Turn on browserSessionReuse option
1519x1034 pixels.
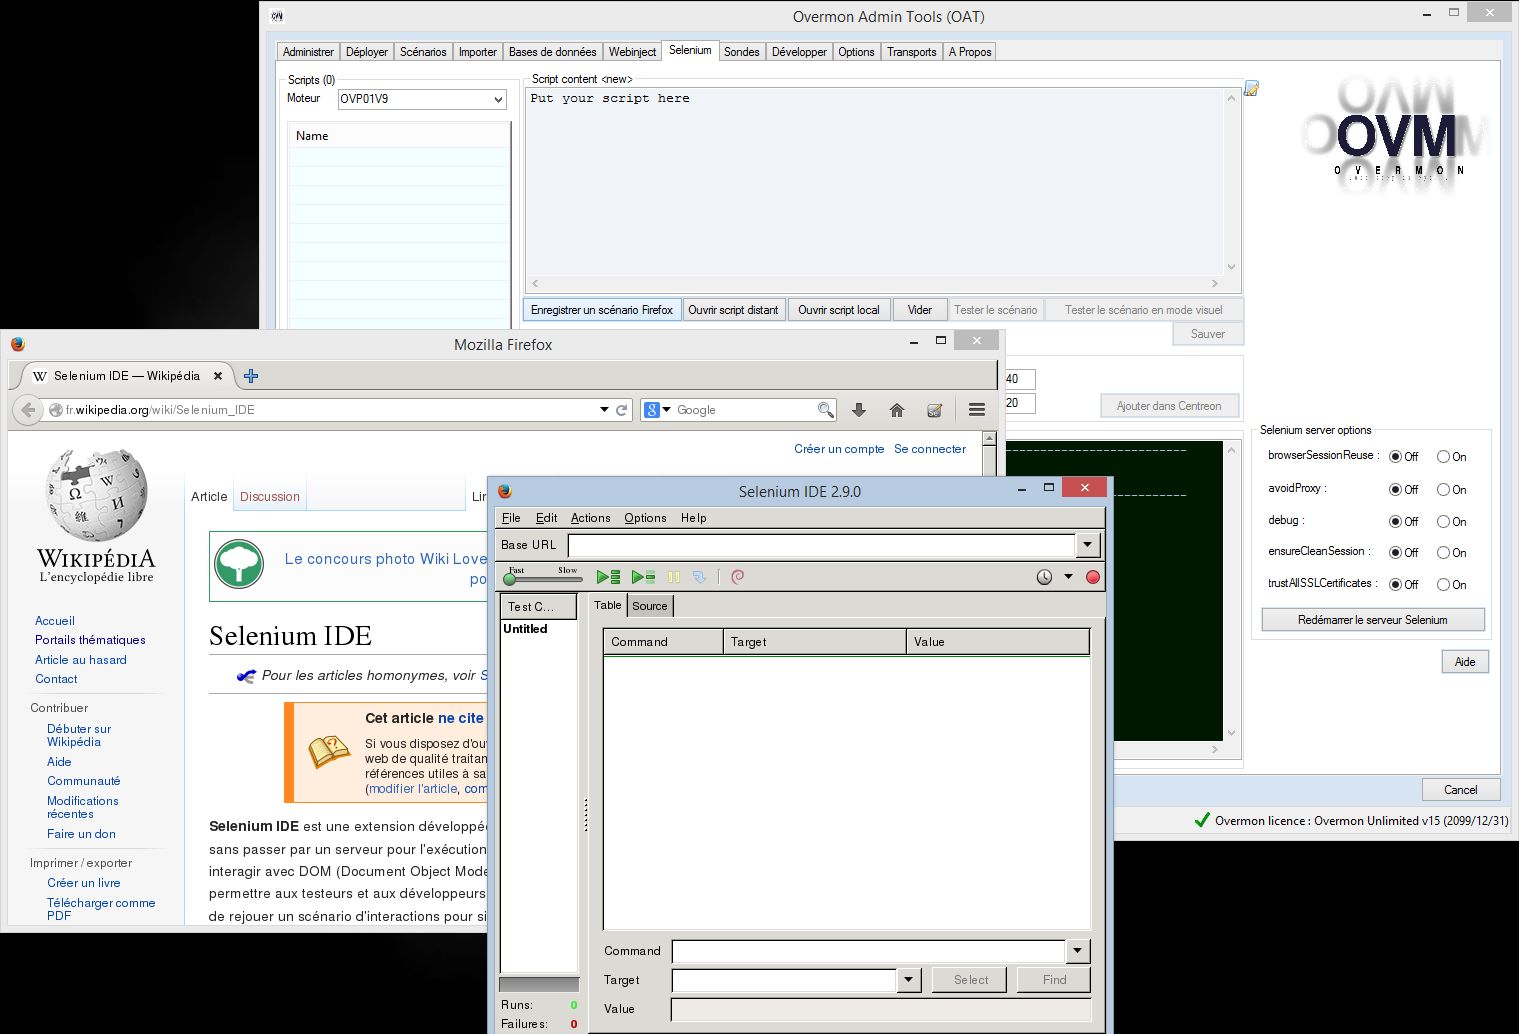coord(1444,457)
